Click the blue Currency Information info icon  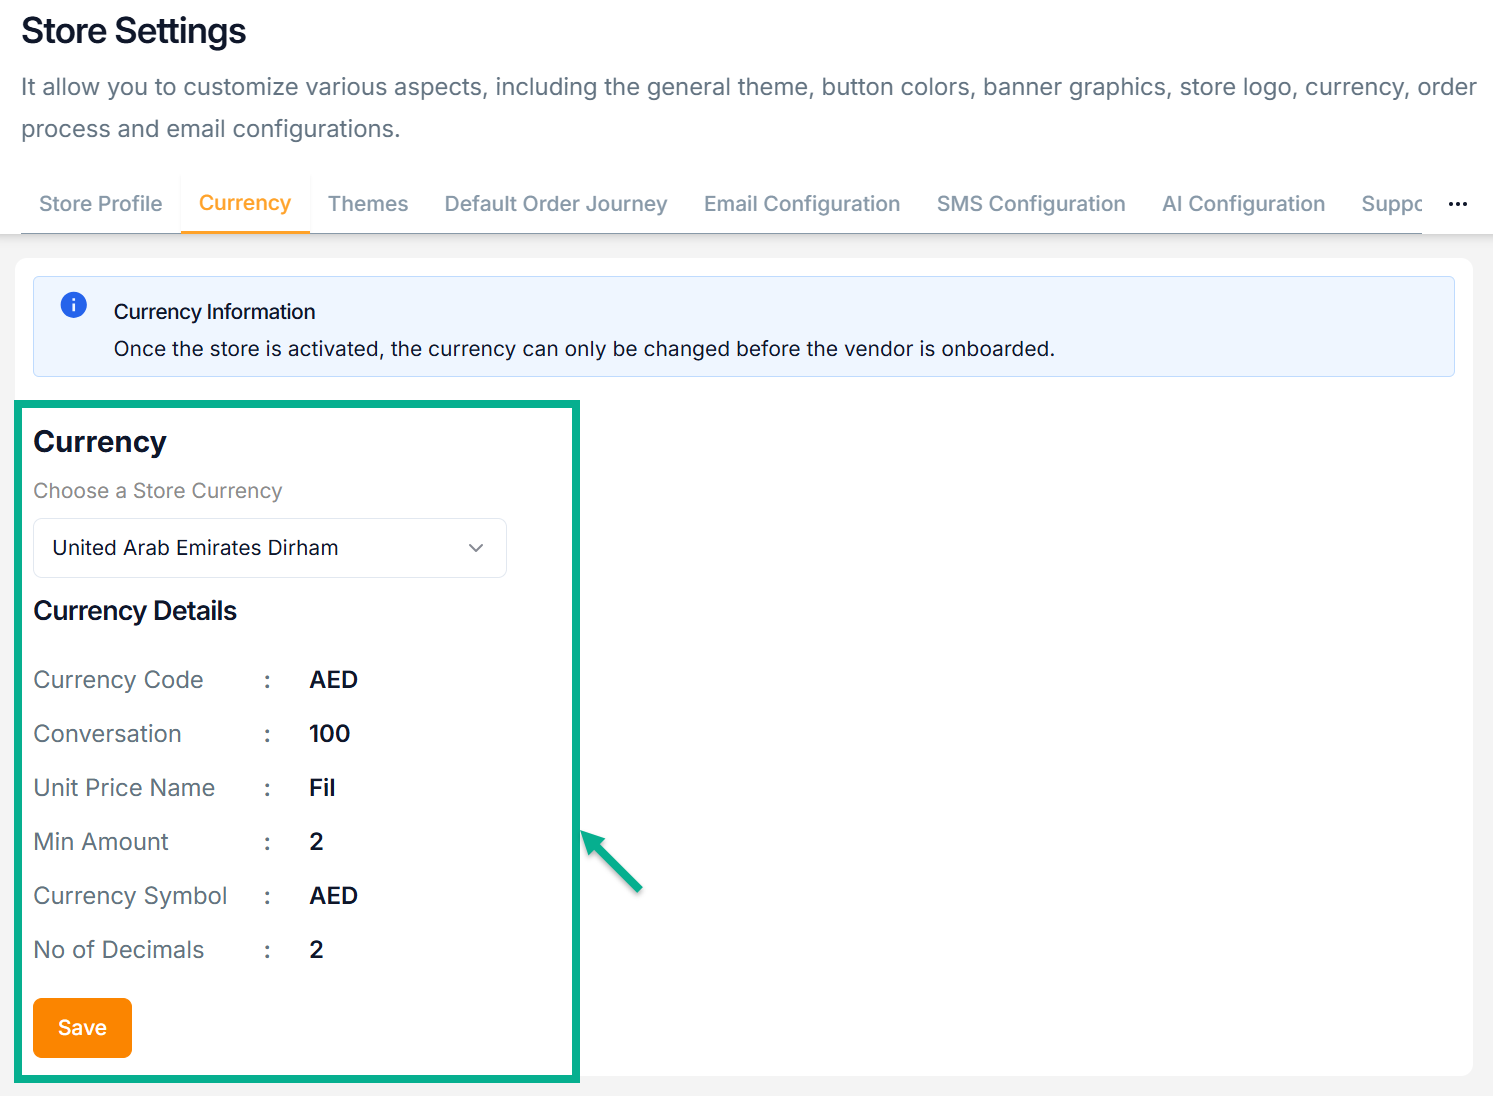point(74,305)
